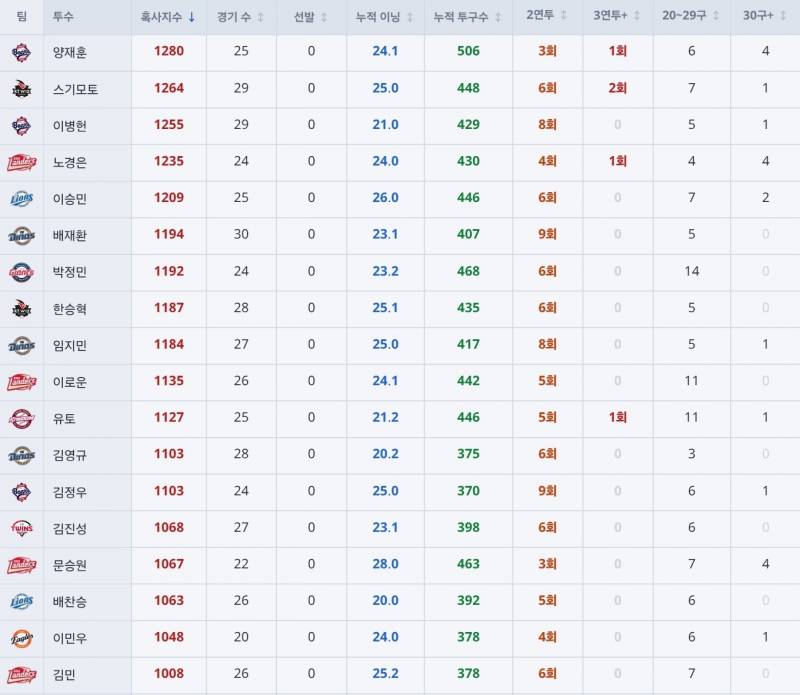800x695 pixels.
Task: Select 스기모토's 2회 3연투+ cell
Action: pos(617,88)
